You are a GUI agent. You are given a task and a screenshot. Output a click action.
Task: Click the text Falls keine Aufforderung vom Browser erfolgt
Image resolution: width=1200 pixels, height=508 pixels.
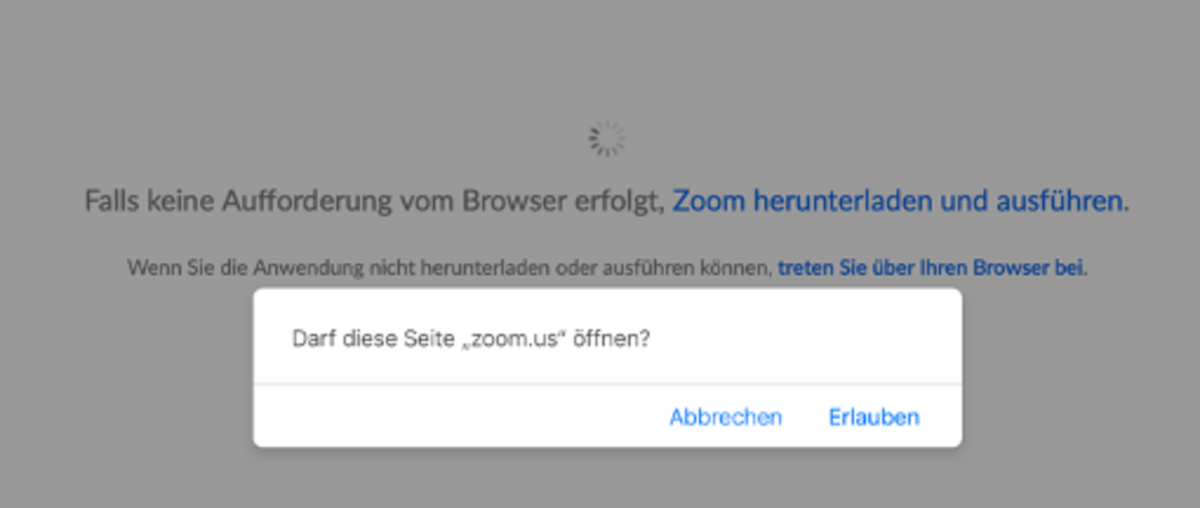coord(374,201)
